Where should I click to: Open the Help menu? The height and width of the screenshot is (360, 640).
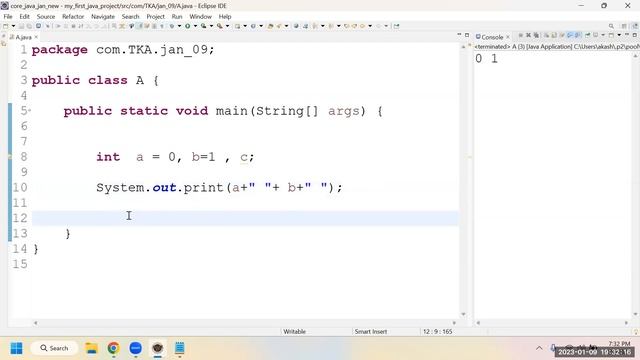click(x=225, y=16)
